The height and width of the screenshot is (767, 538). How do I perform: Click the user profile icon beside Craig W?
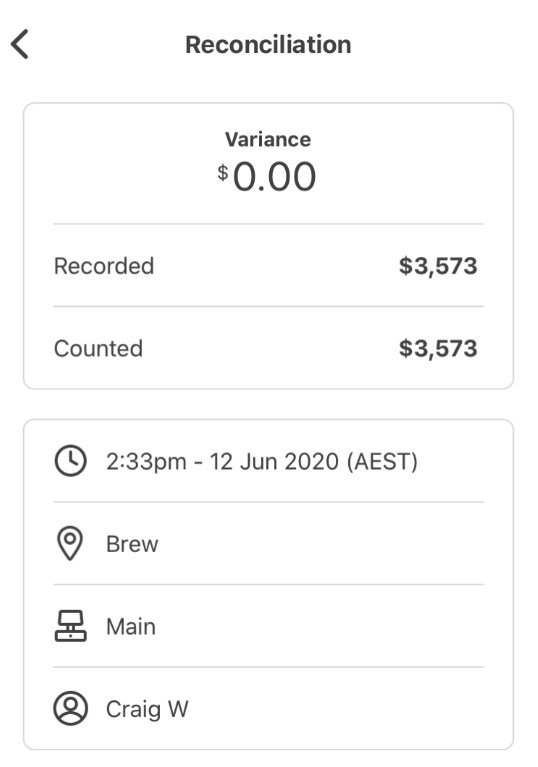[x=70, y=708]
